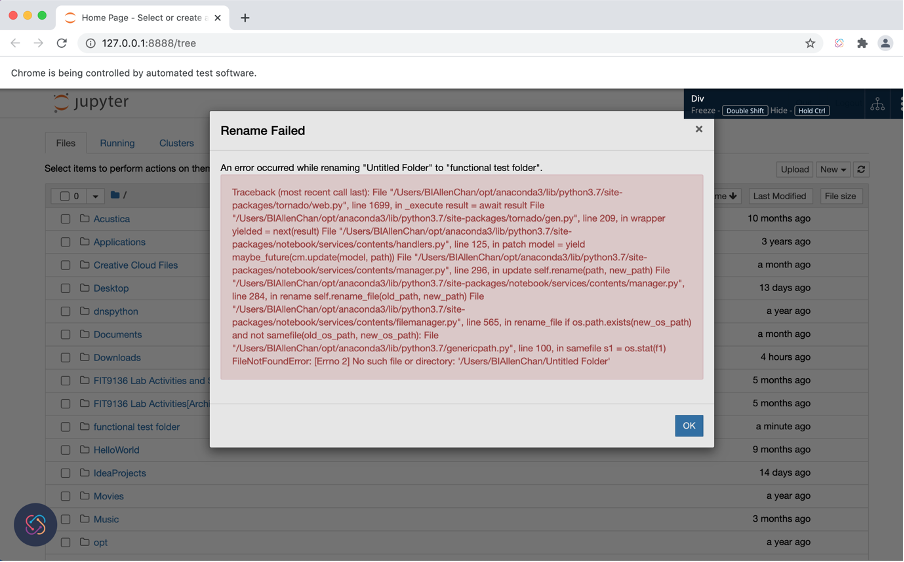
Task: Open the dnspython folder link
Action: tap(116, 311)
